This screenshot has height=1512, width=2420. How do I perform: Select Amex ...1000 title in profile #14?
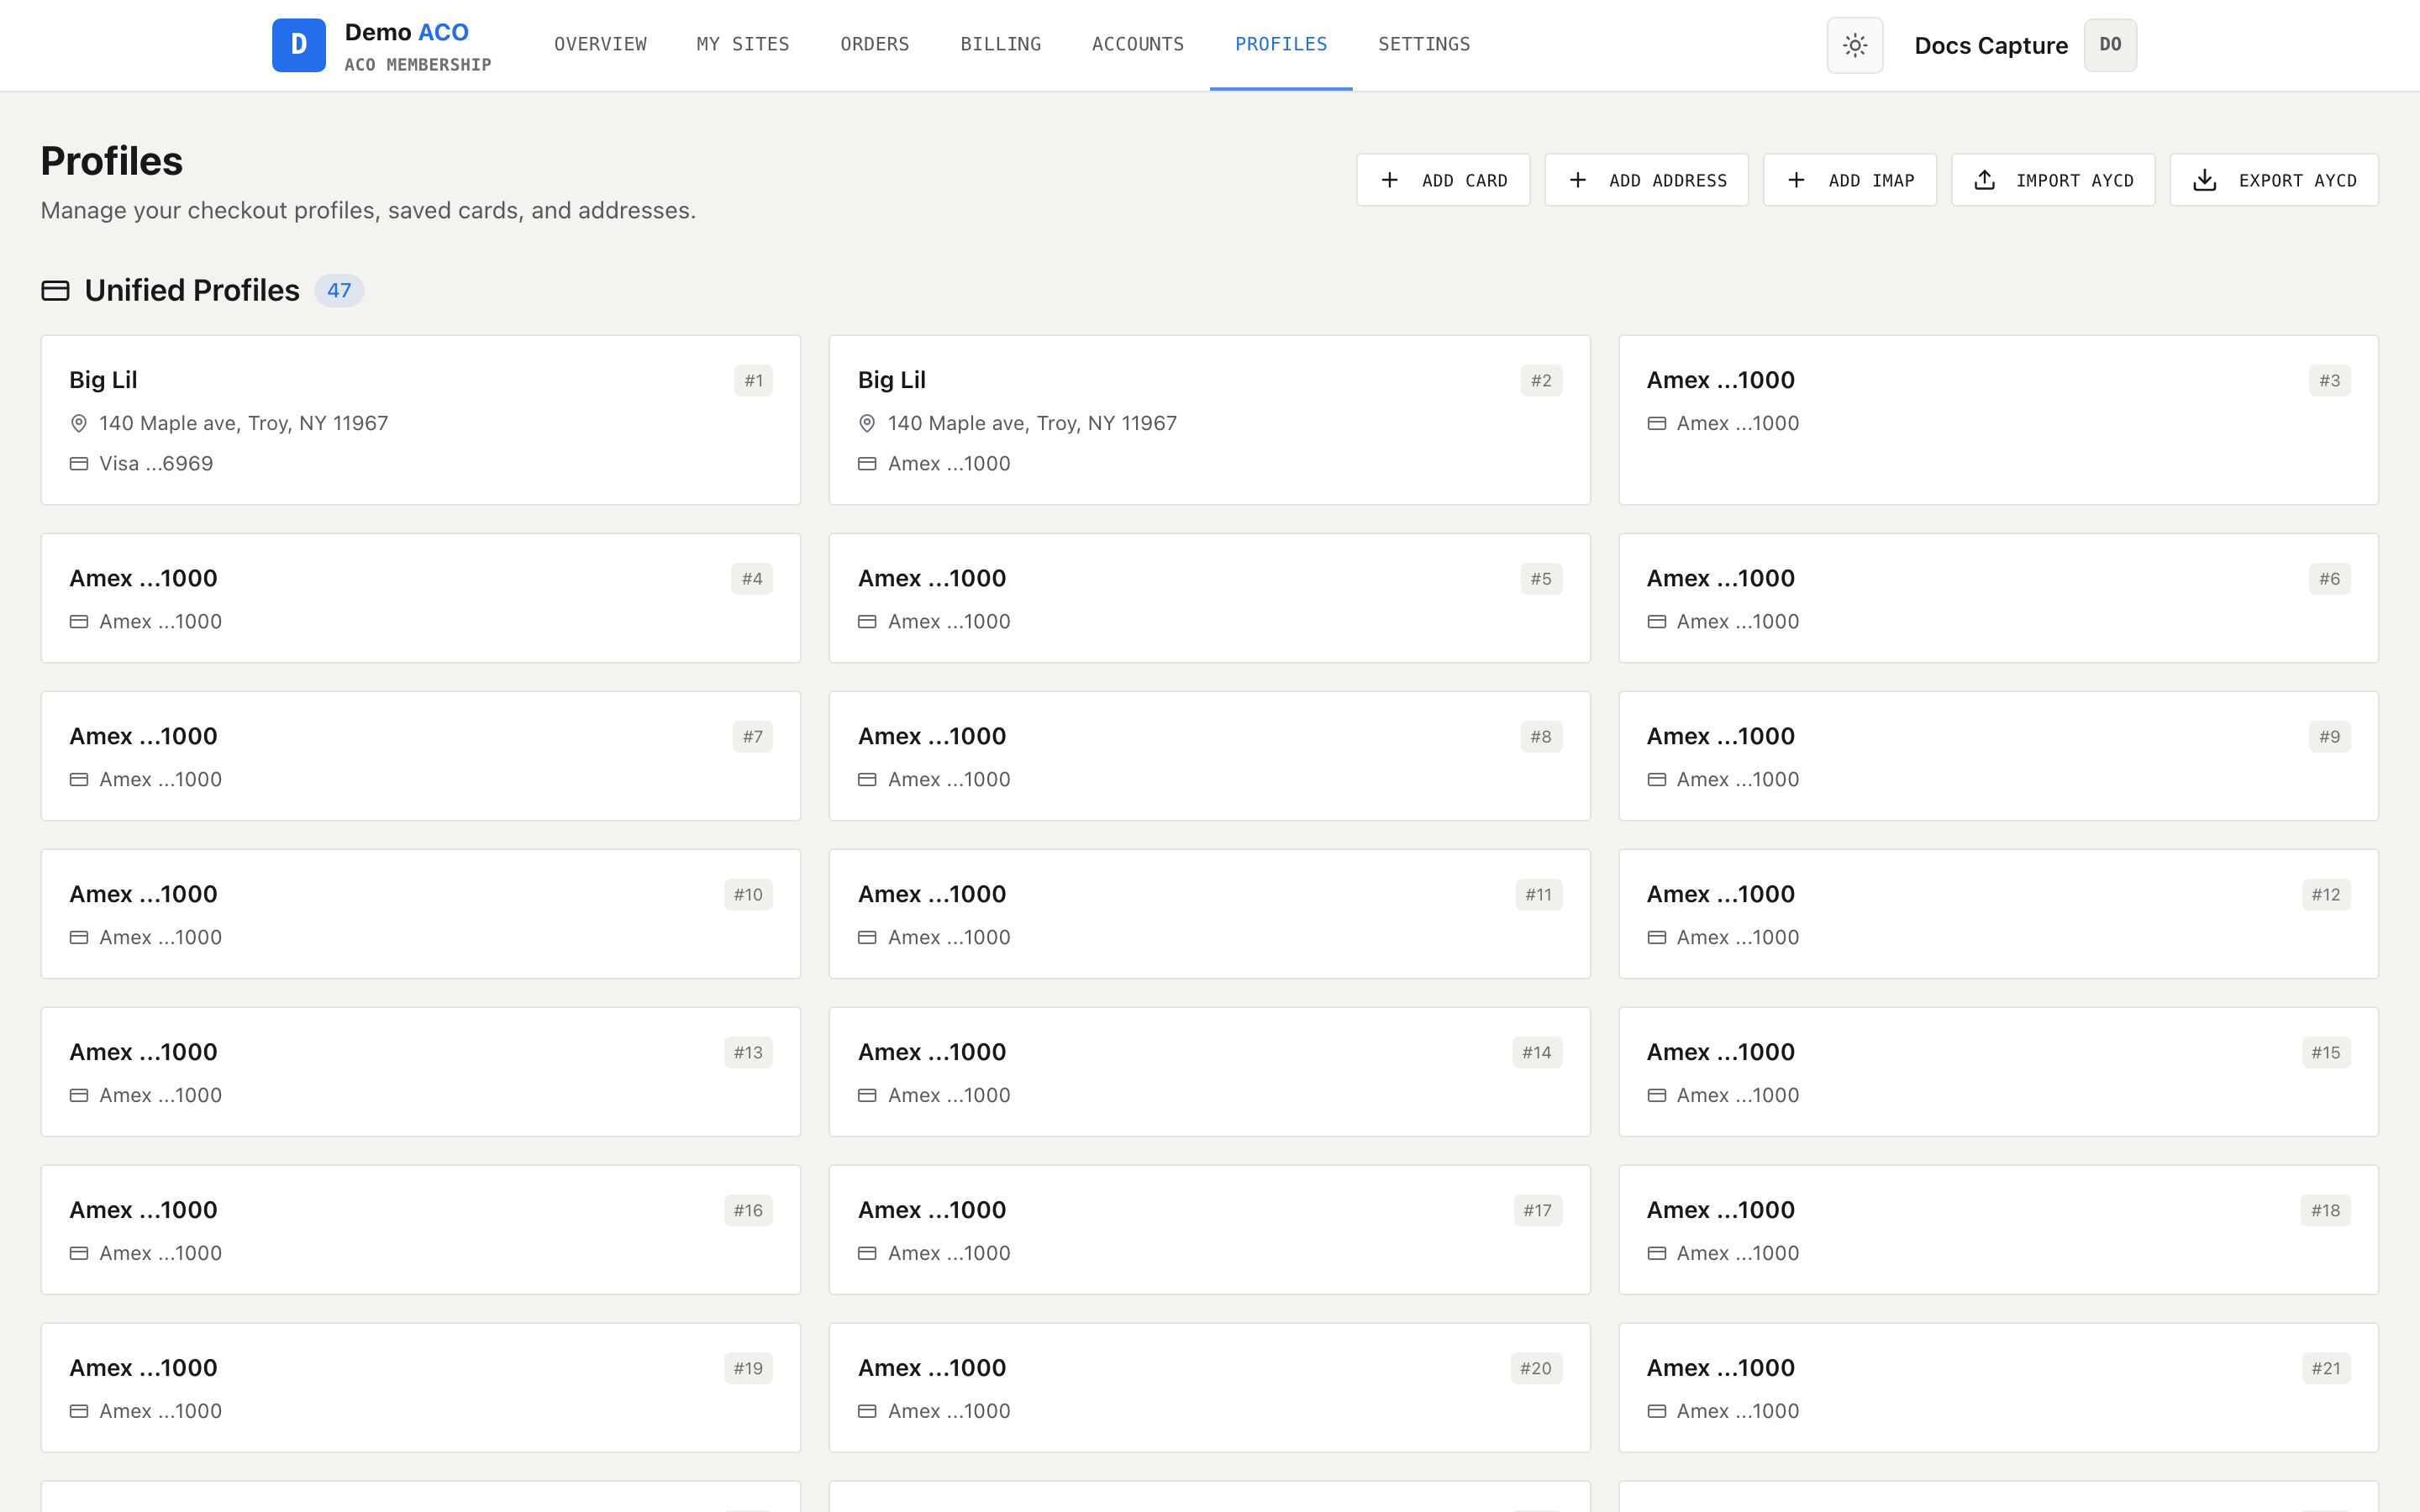(x=932, y=1053)
